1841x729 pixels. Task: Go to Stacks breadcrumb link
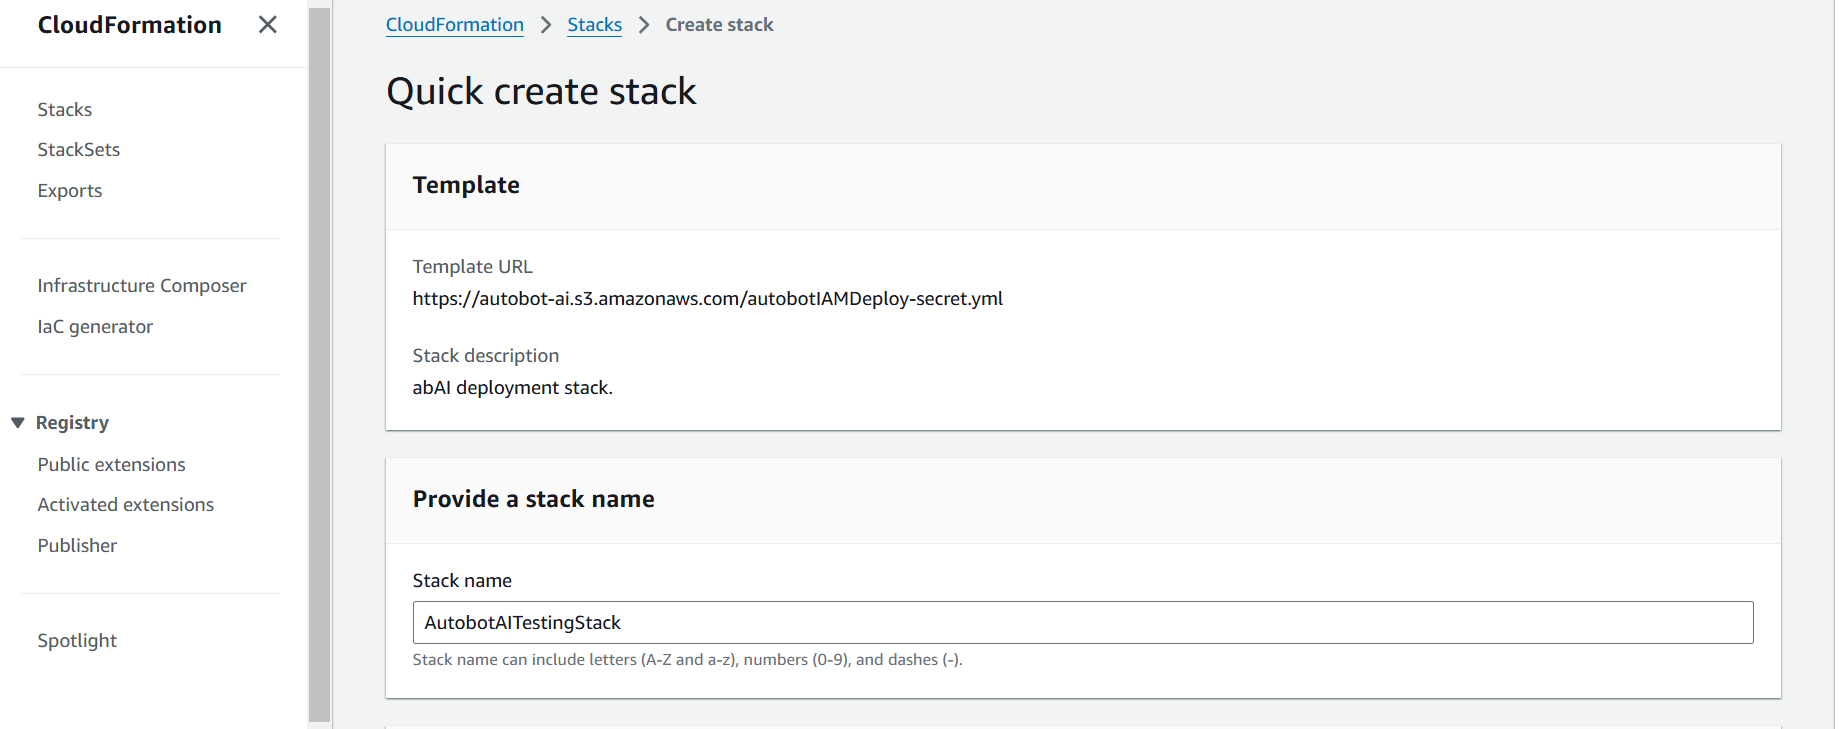[595, 25]
